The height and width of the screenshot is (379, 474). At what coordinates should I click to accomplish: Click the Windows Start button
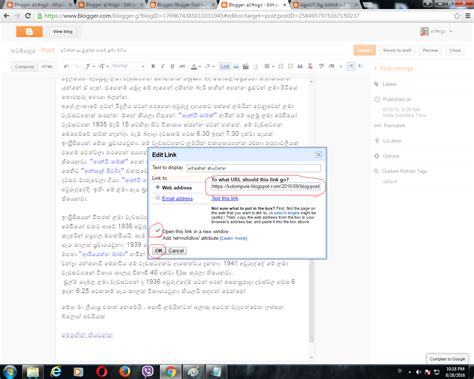pos(10,372)
